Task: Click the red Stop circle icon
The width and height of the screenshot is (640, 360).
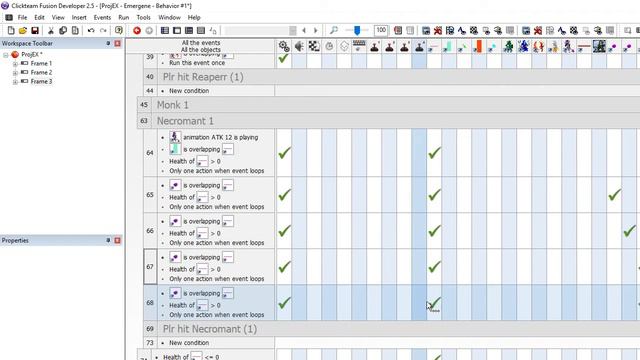Action: tap(137, 31)
